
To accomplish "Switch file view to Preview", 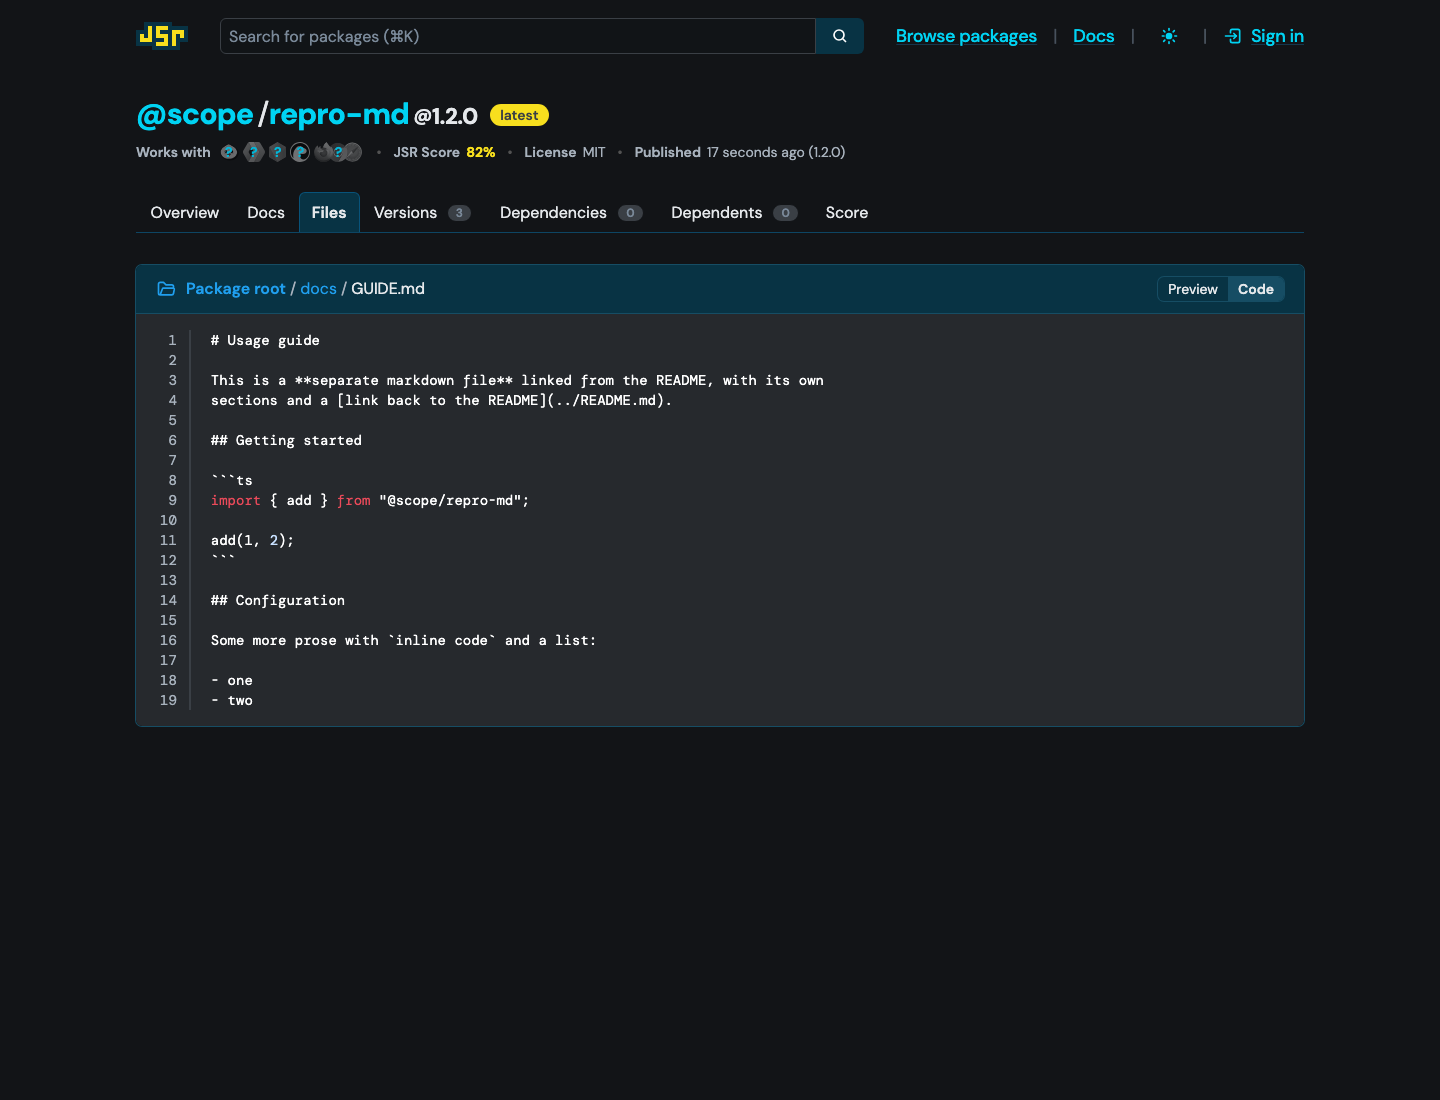I will [1193, 289].
